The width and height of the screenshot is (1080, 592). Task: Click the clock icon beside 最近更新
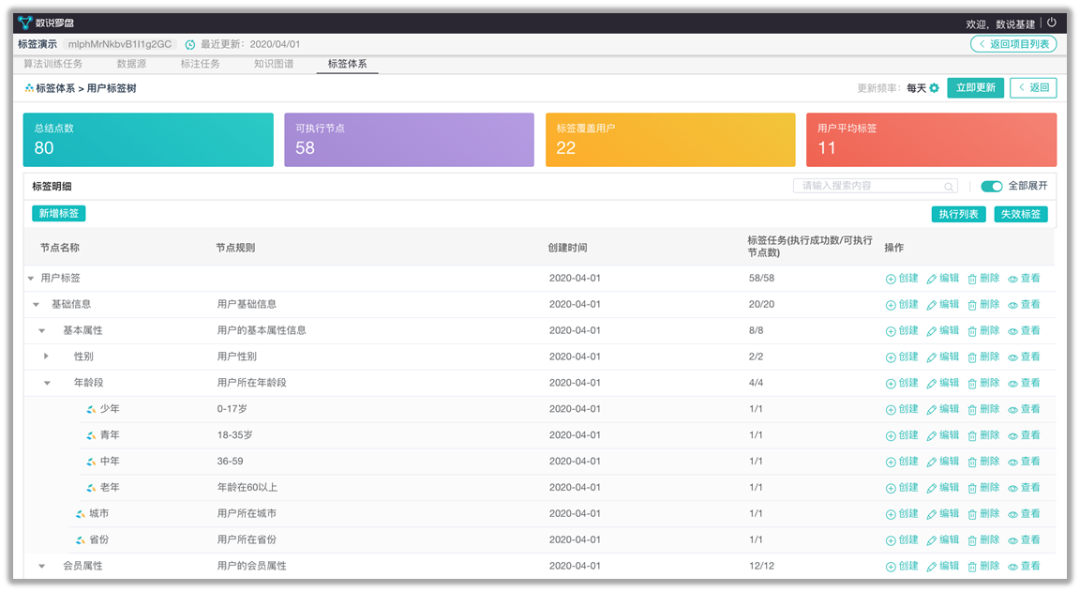tap(190, 45)
